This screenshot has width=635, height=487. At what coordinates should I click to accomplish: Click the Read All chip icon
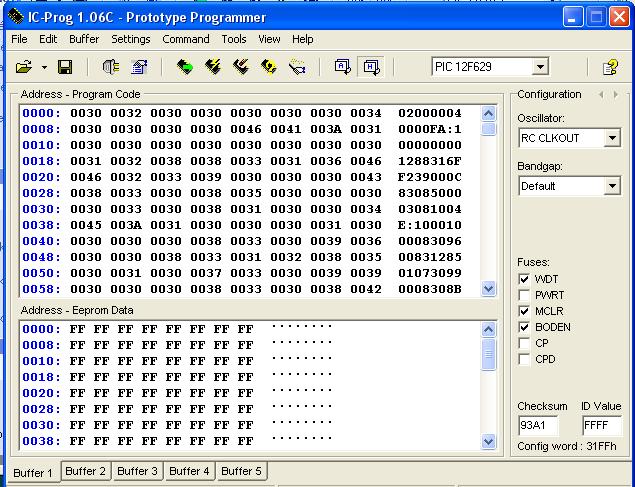point(185,67)
